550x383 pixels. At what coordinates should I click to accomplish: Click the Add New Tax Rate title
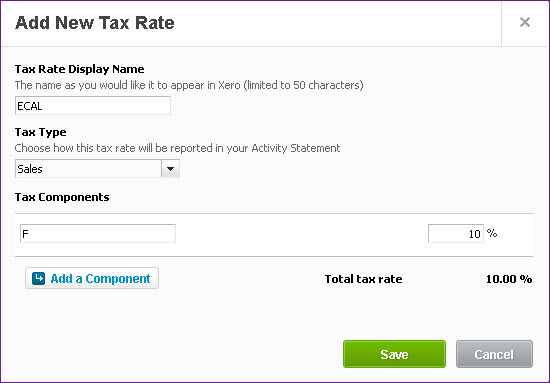(x=95, y=23)
